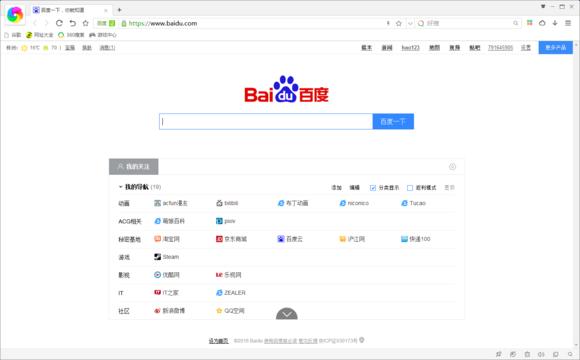The image size is (580, 360).
Task: Open the JD shortcut with red icon
Action: click(231, 239)
